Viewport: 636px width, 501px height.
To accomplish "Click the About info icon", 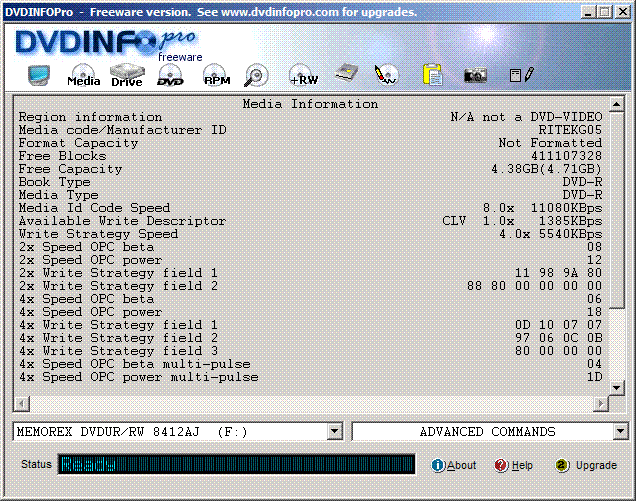I will [438, 465].
